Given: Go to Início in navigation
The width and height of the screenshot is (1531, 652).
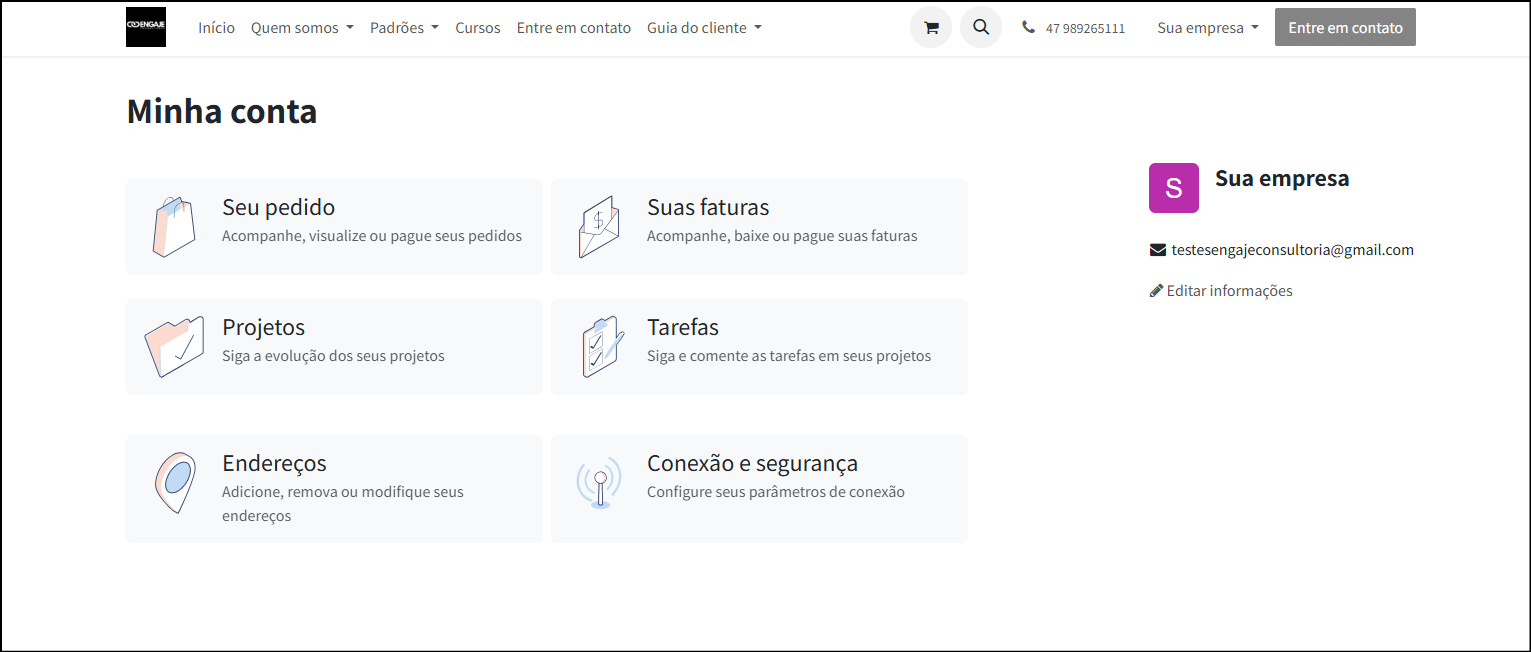Looking at the screenshot, I should coord(216,28).
